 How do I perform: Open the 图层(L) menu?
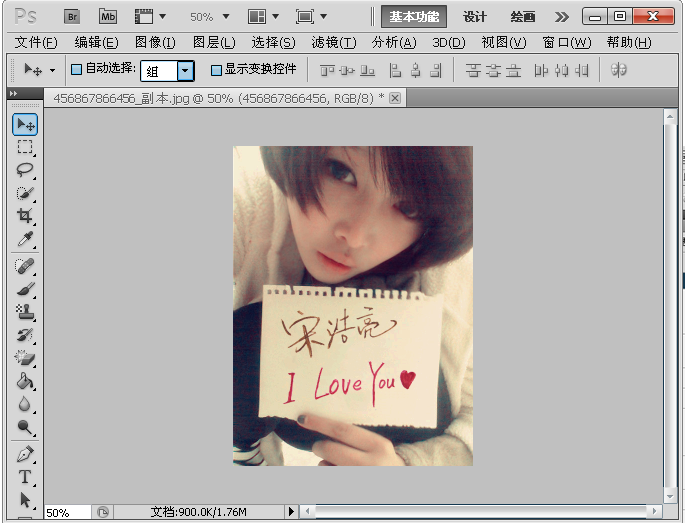coord(214,42)
